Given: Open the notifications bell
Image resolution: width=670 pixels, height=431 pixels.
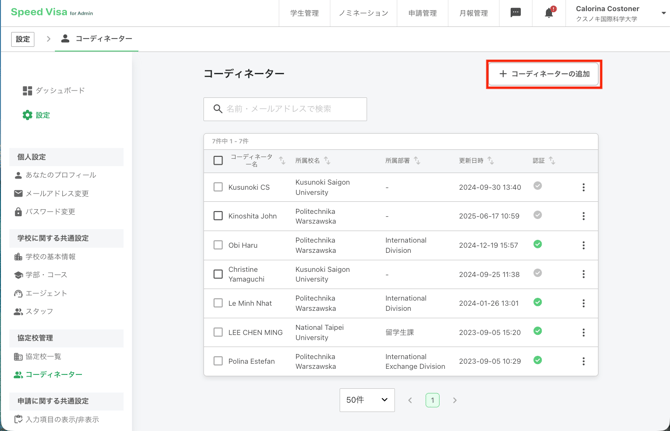Looking at the screenshot, I should pos(549,13).
